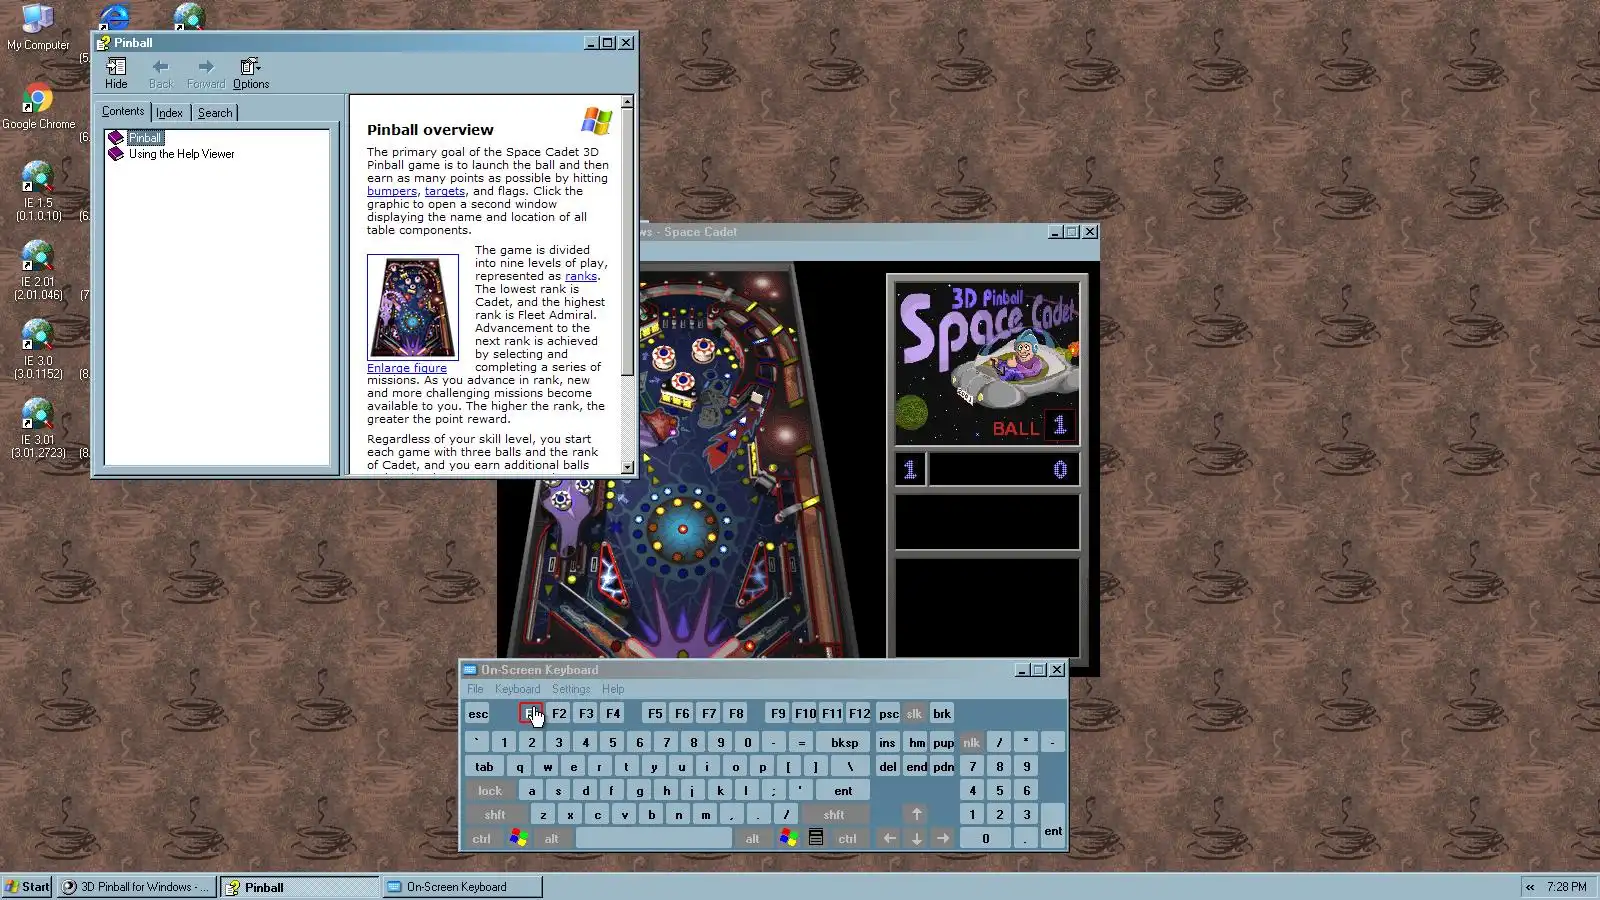The height and width of the screenshot is (900, 1600).
Task: Open the IE 3.01 desktop shortcut
Action: [38, 428]
